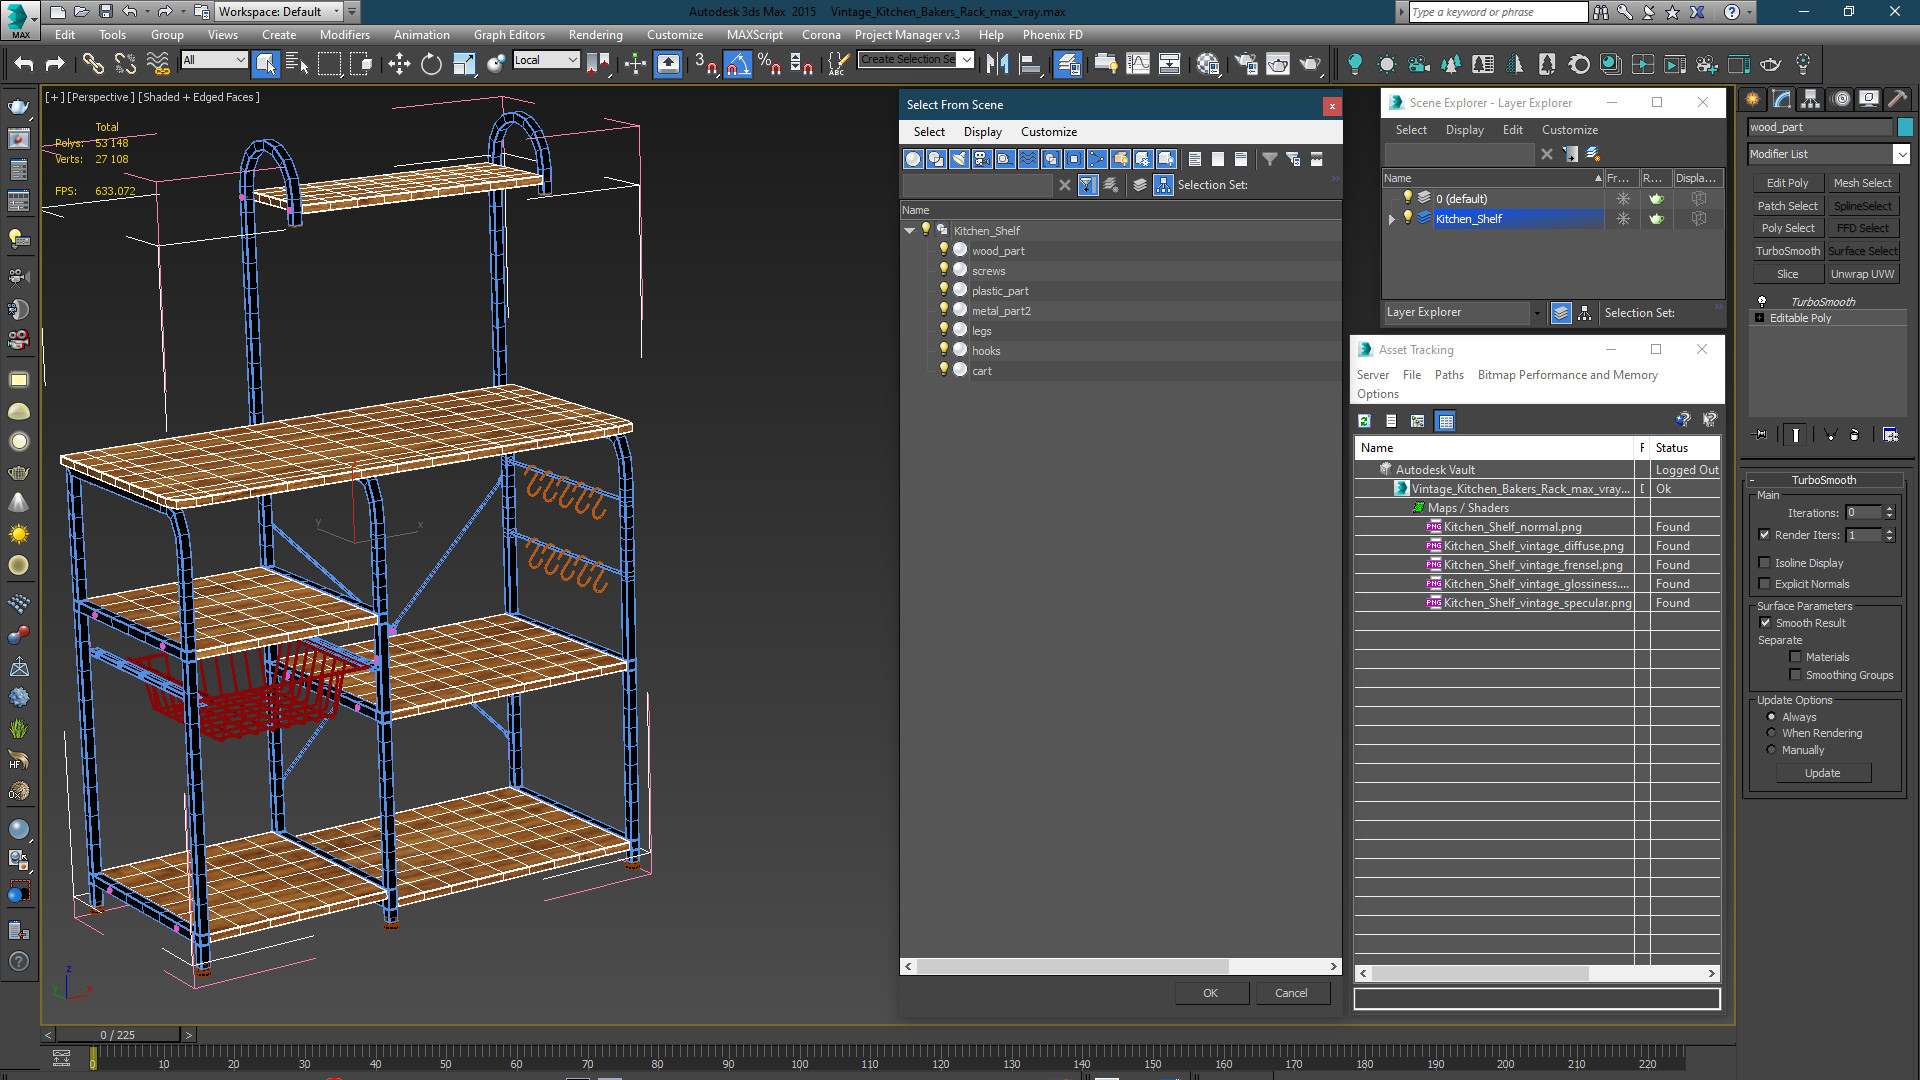Choose the Select and Rotate tool
The image size is (1920, 1080).
click(431, 64)
